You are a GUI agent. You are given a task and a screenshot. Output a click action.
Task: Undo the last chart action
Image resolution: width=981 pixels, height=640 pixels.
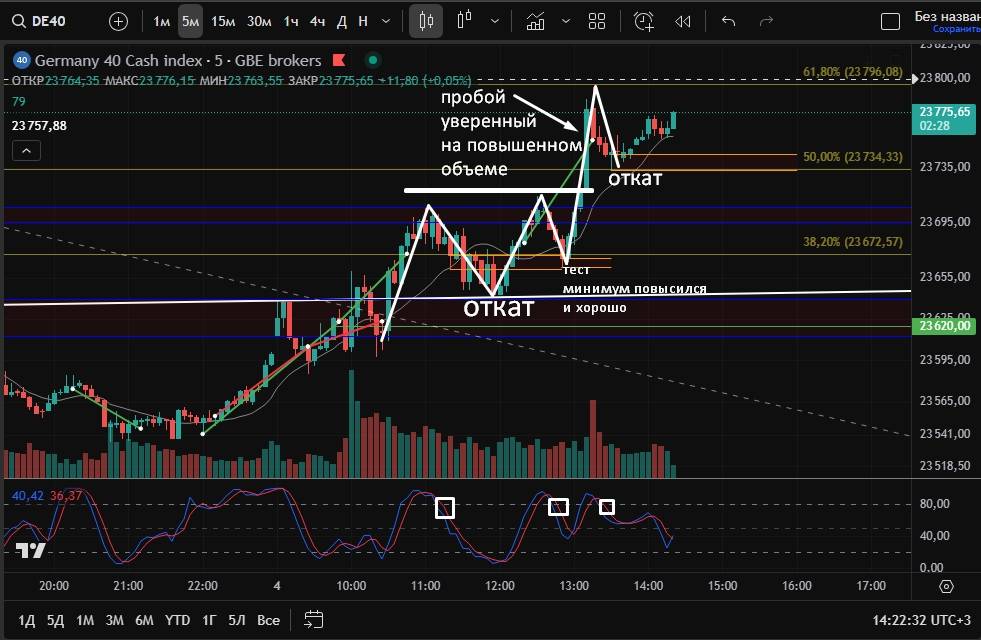728,21
